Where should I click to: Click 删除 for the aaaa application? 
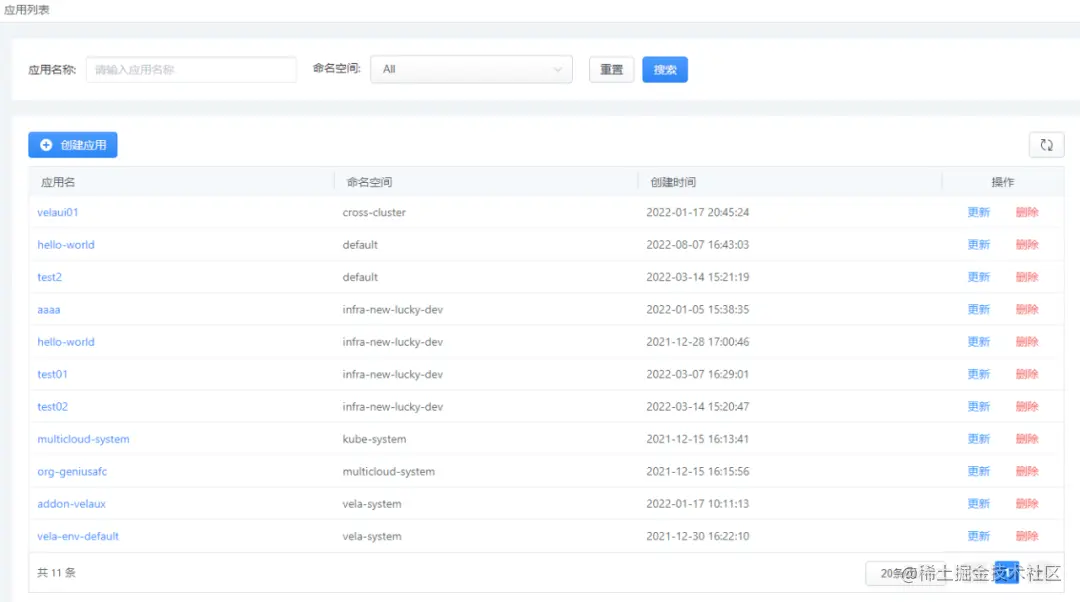click(1028, 309)
